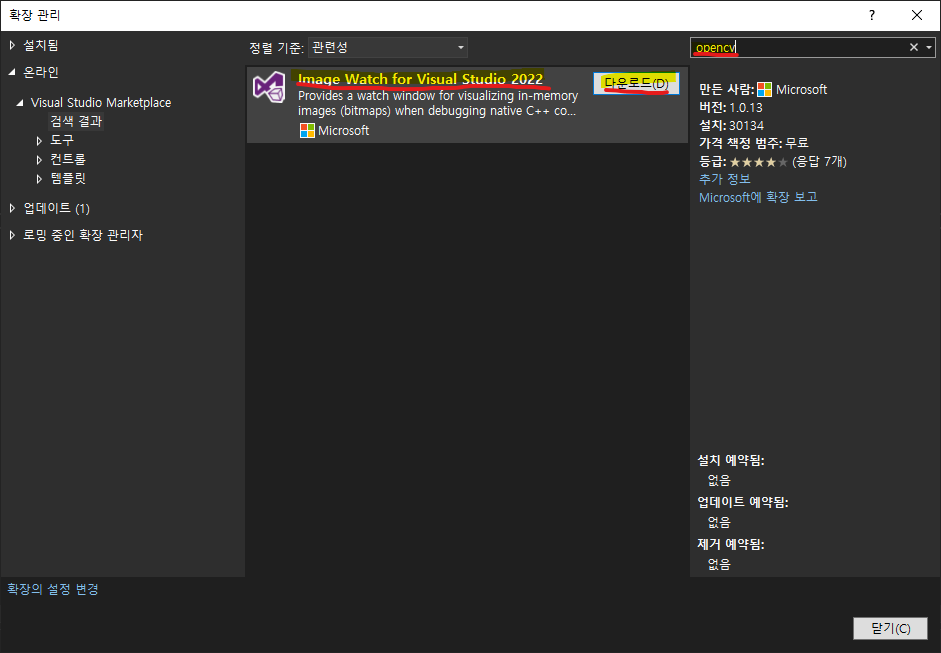Click the 업데이트 예약됨 label

742,502
